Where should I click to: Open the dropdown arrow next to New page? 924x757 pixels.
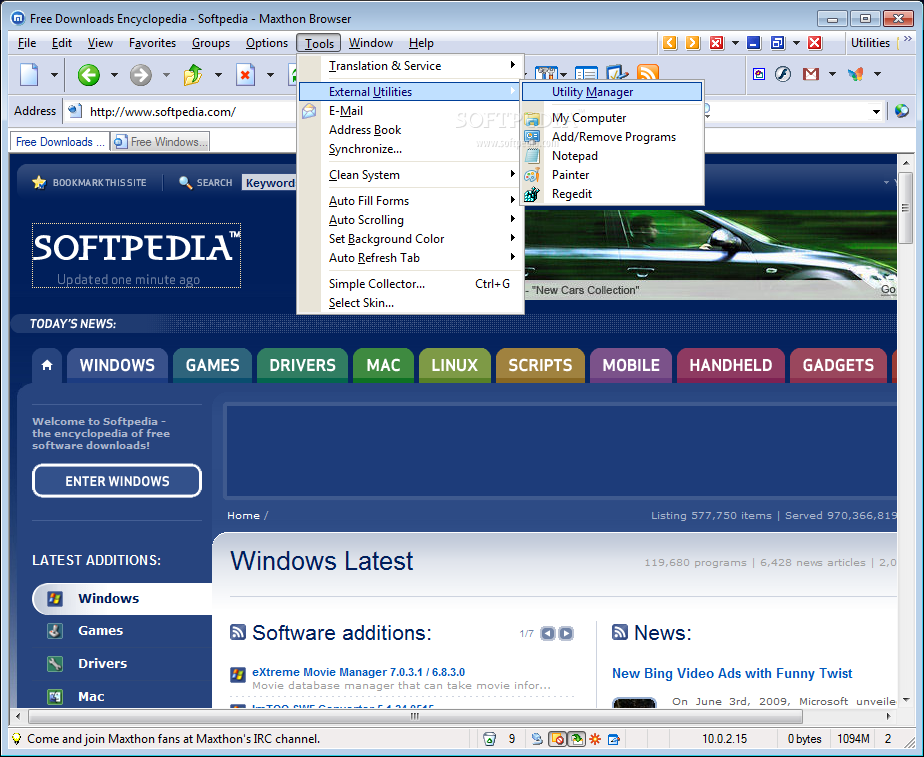click(x=54, y=75)
